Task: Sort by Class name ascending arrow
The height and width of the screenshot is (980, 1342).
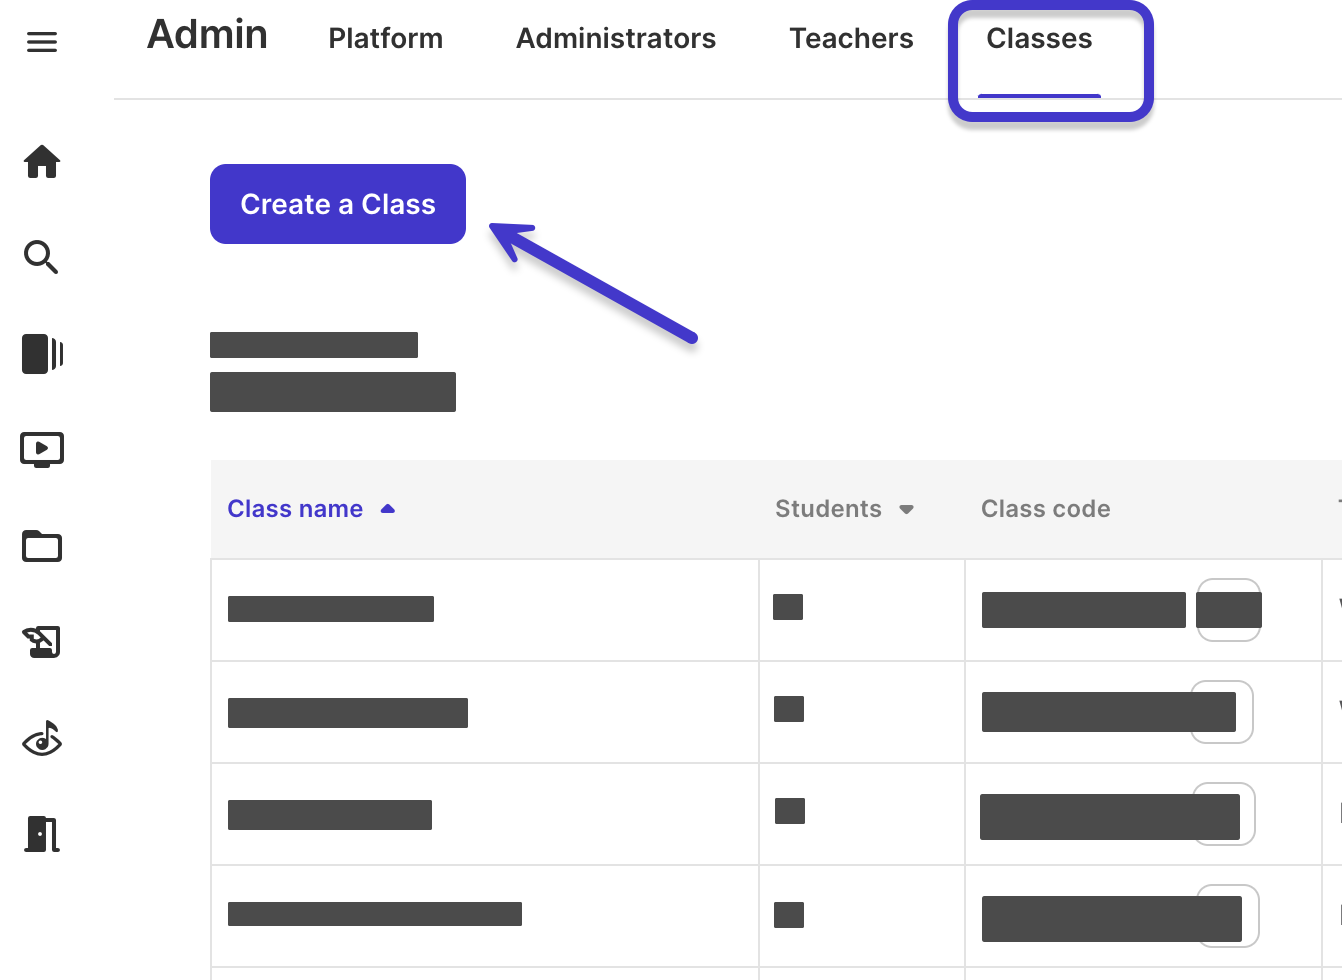Action: click(x=388, y=509)
